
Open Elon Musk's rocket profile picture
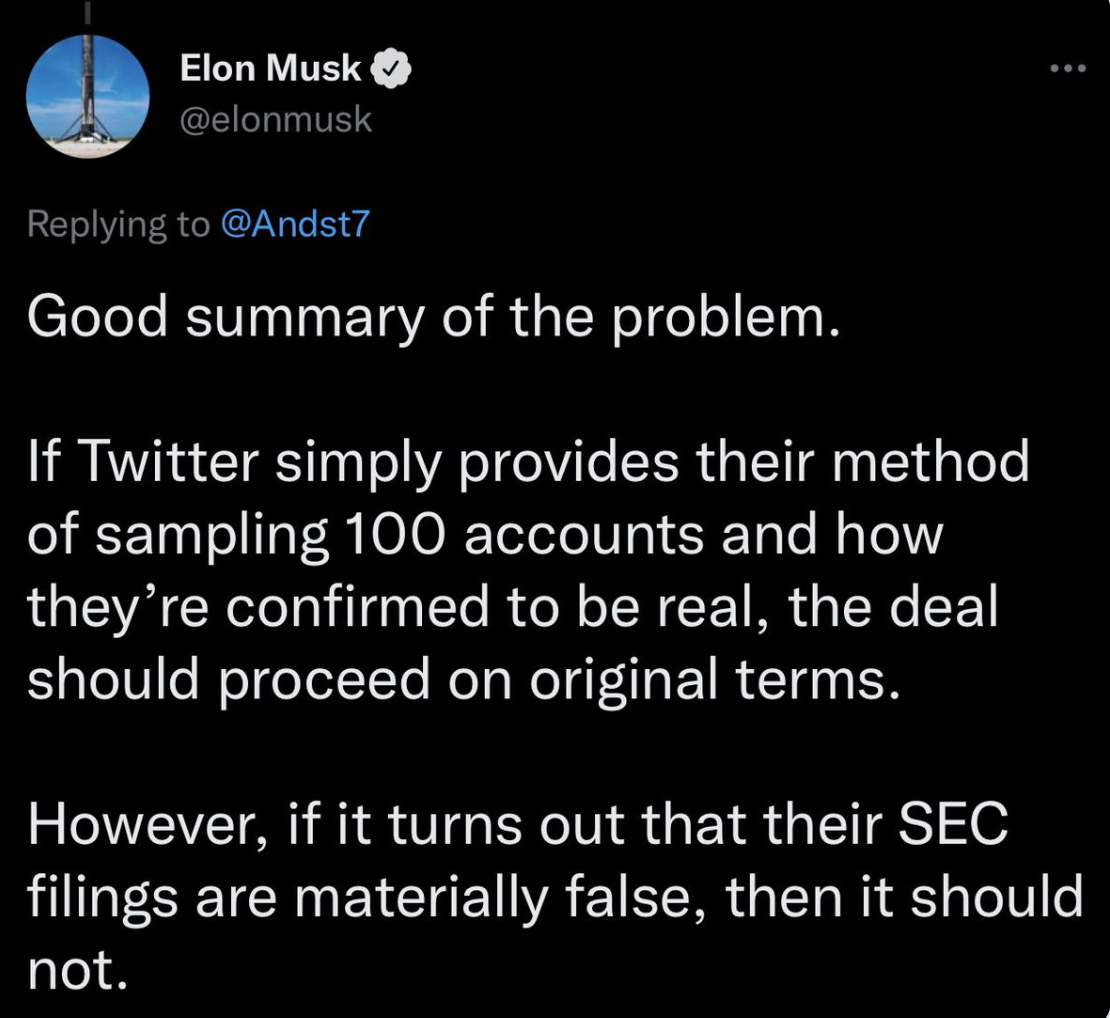[x=88, y=96]
